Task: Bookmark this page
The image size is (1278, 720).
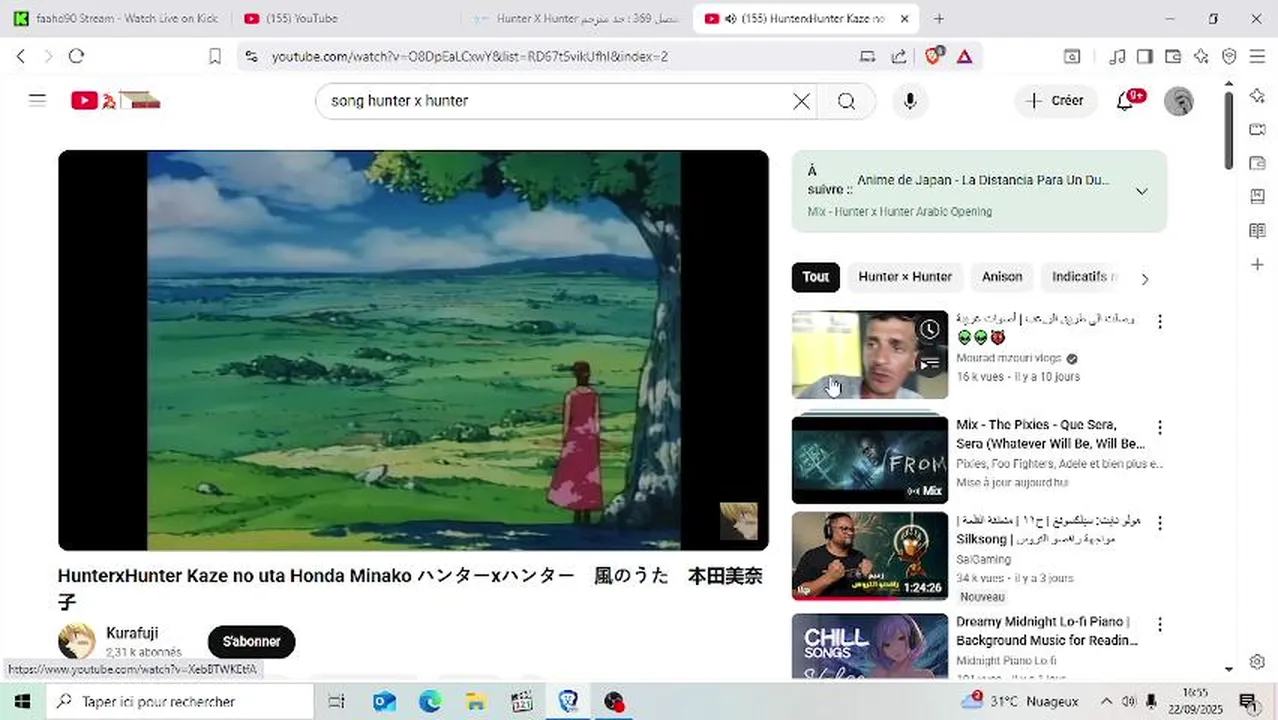Action: click(214, 57)
